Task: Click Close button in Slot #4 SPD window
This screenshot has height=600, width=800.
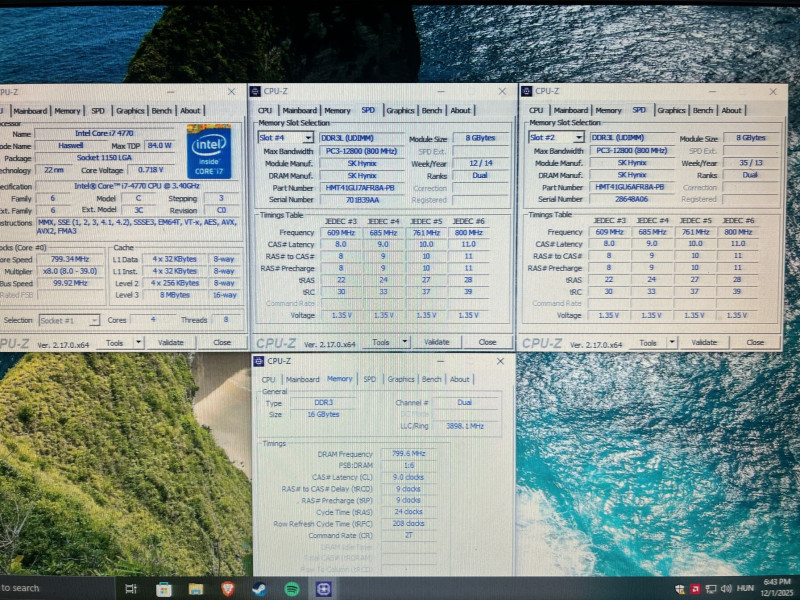Action: click(x=487, y=342)
